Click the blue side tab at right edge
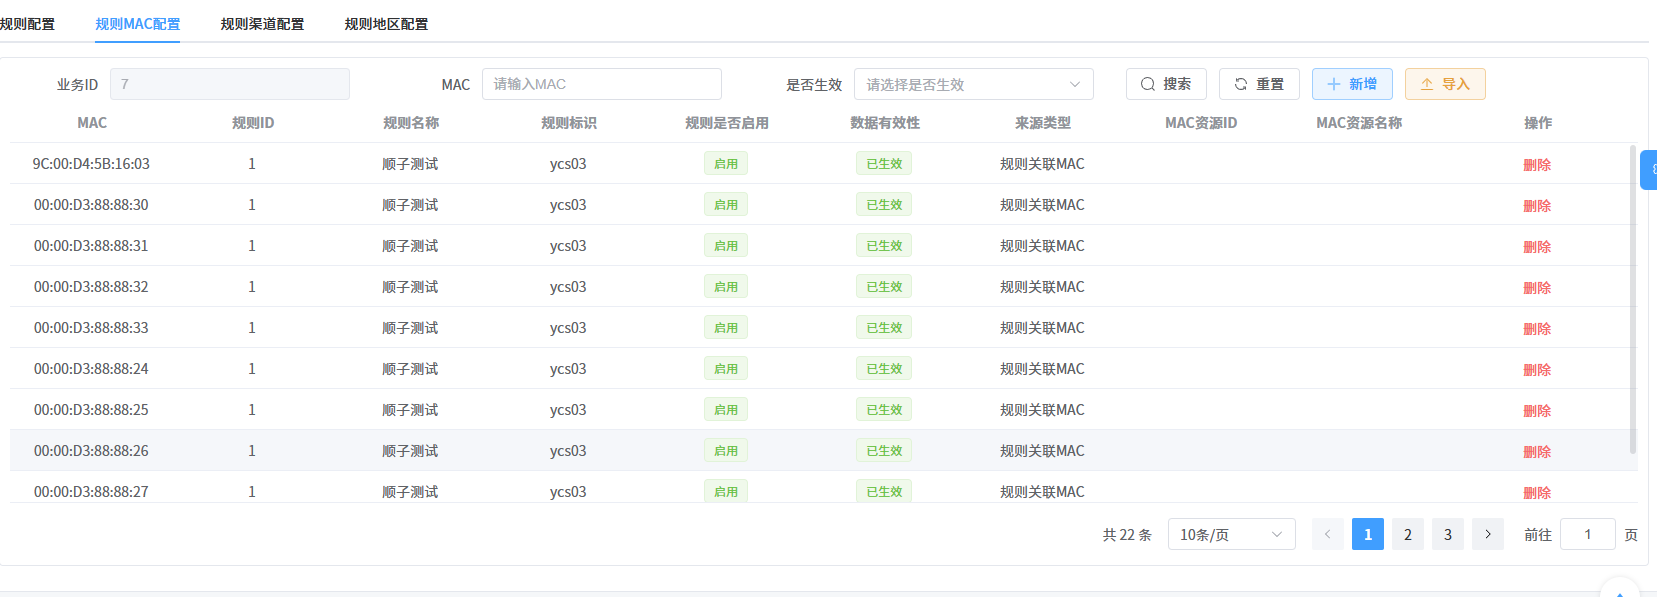The image size is (1657, 597). click(1649, 170)
